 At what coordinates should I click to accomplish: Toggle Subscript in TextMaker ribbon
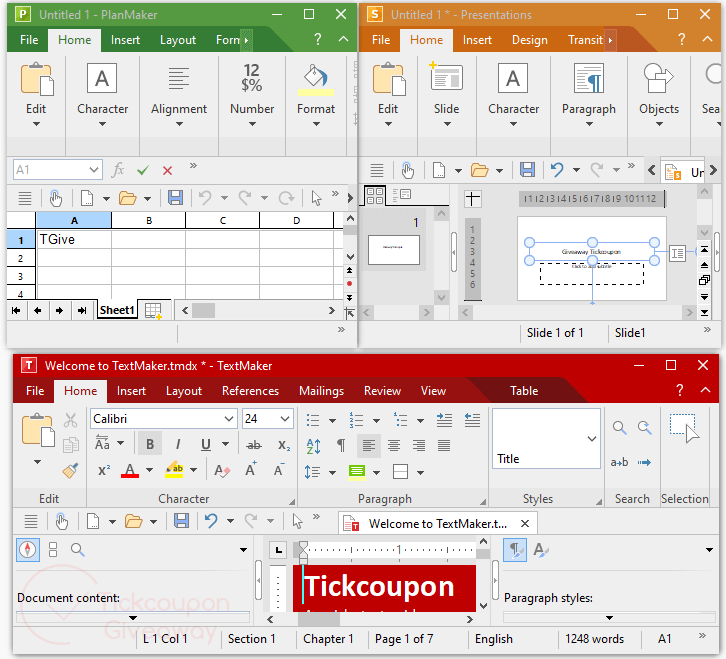coord(283,445)
